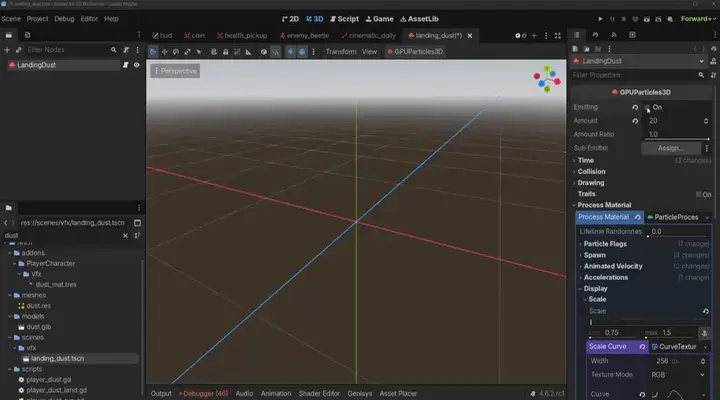The image size is (720, 400).
Task: Click the attach script icon in Scene dock
Action: point(126,50)
